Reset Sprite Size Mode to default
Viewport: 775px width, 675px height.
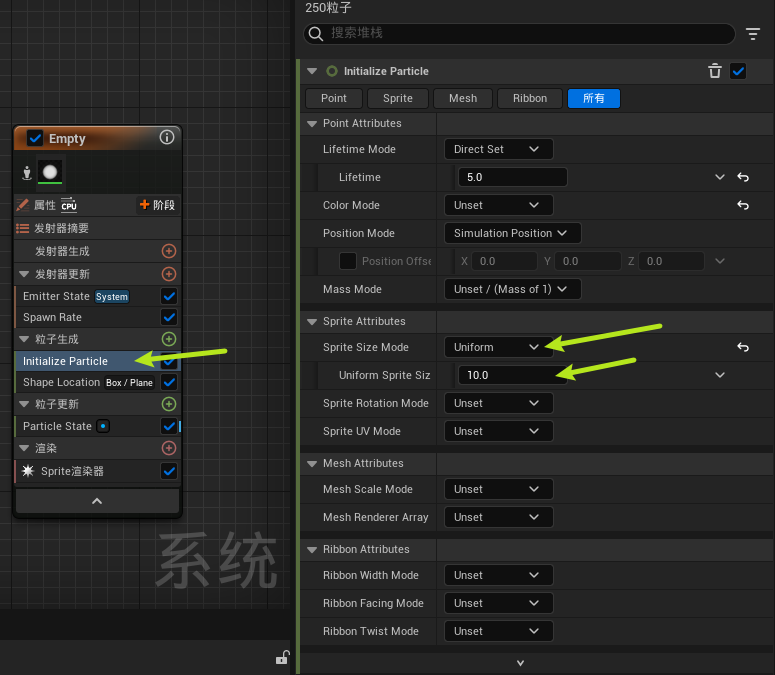click(743, 347)
